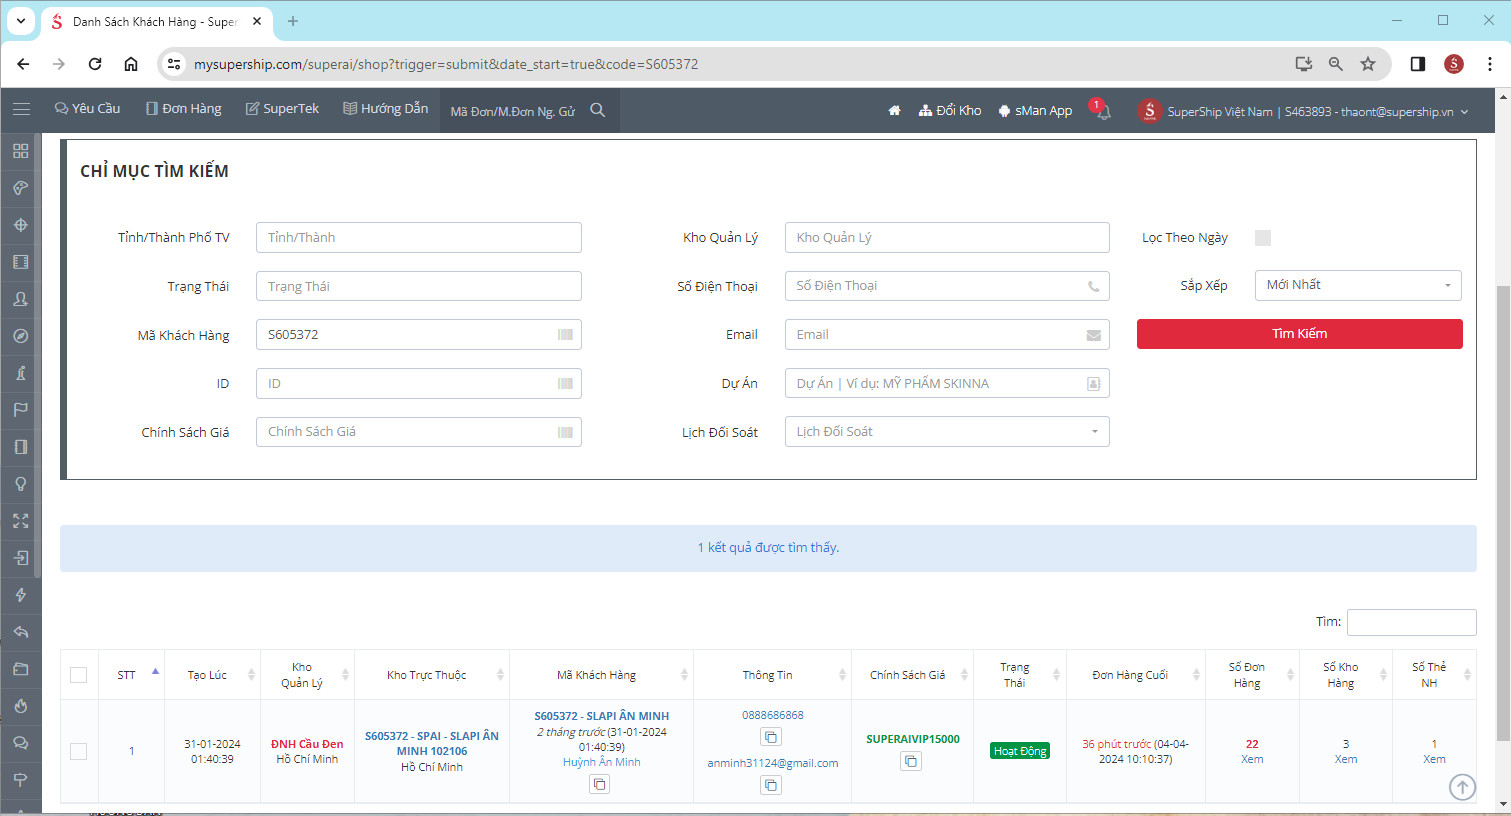Click the login arrow icon in sidebar
1511x816 pixels.
[x=20, y=558]
